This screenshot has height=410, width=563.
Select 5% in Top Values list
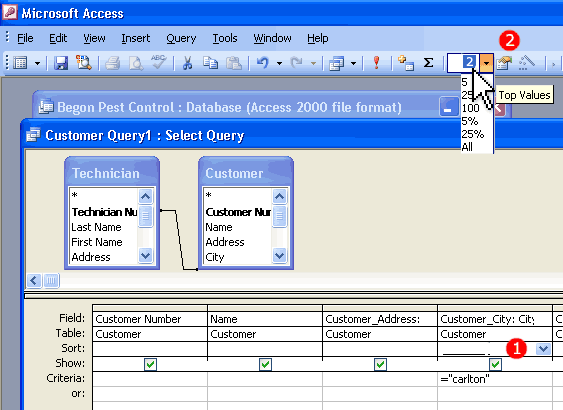pos(470,121)
